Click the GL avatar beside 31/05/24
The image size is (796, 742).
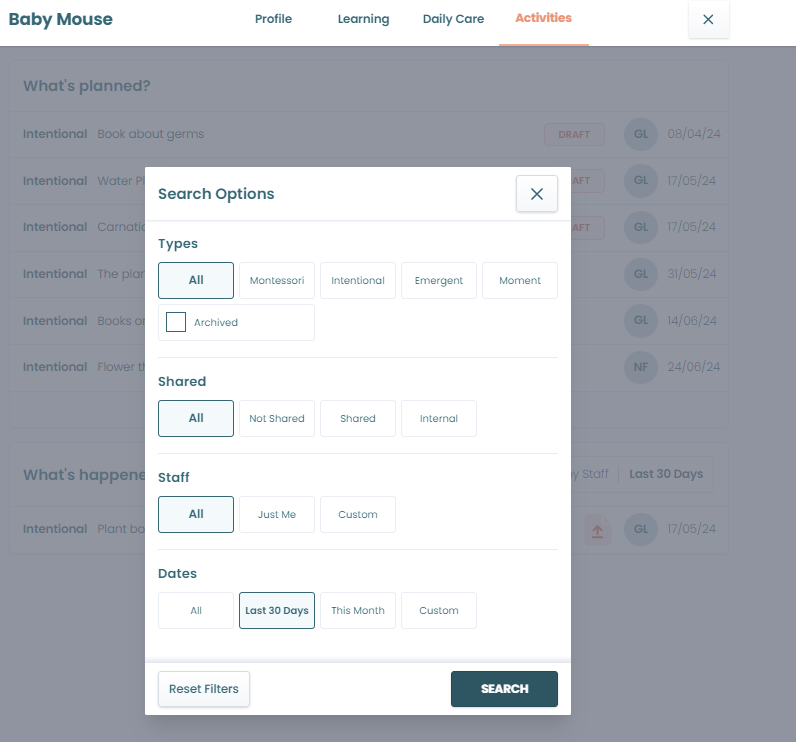point(641,274)
